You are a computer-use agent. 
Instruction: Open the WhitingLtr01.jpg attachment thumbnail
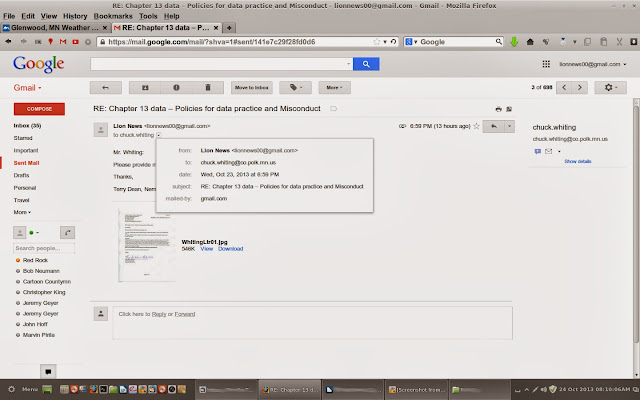pos(147,245)
